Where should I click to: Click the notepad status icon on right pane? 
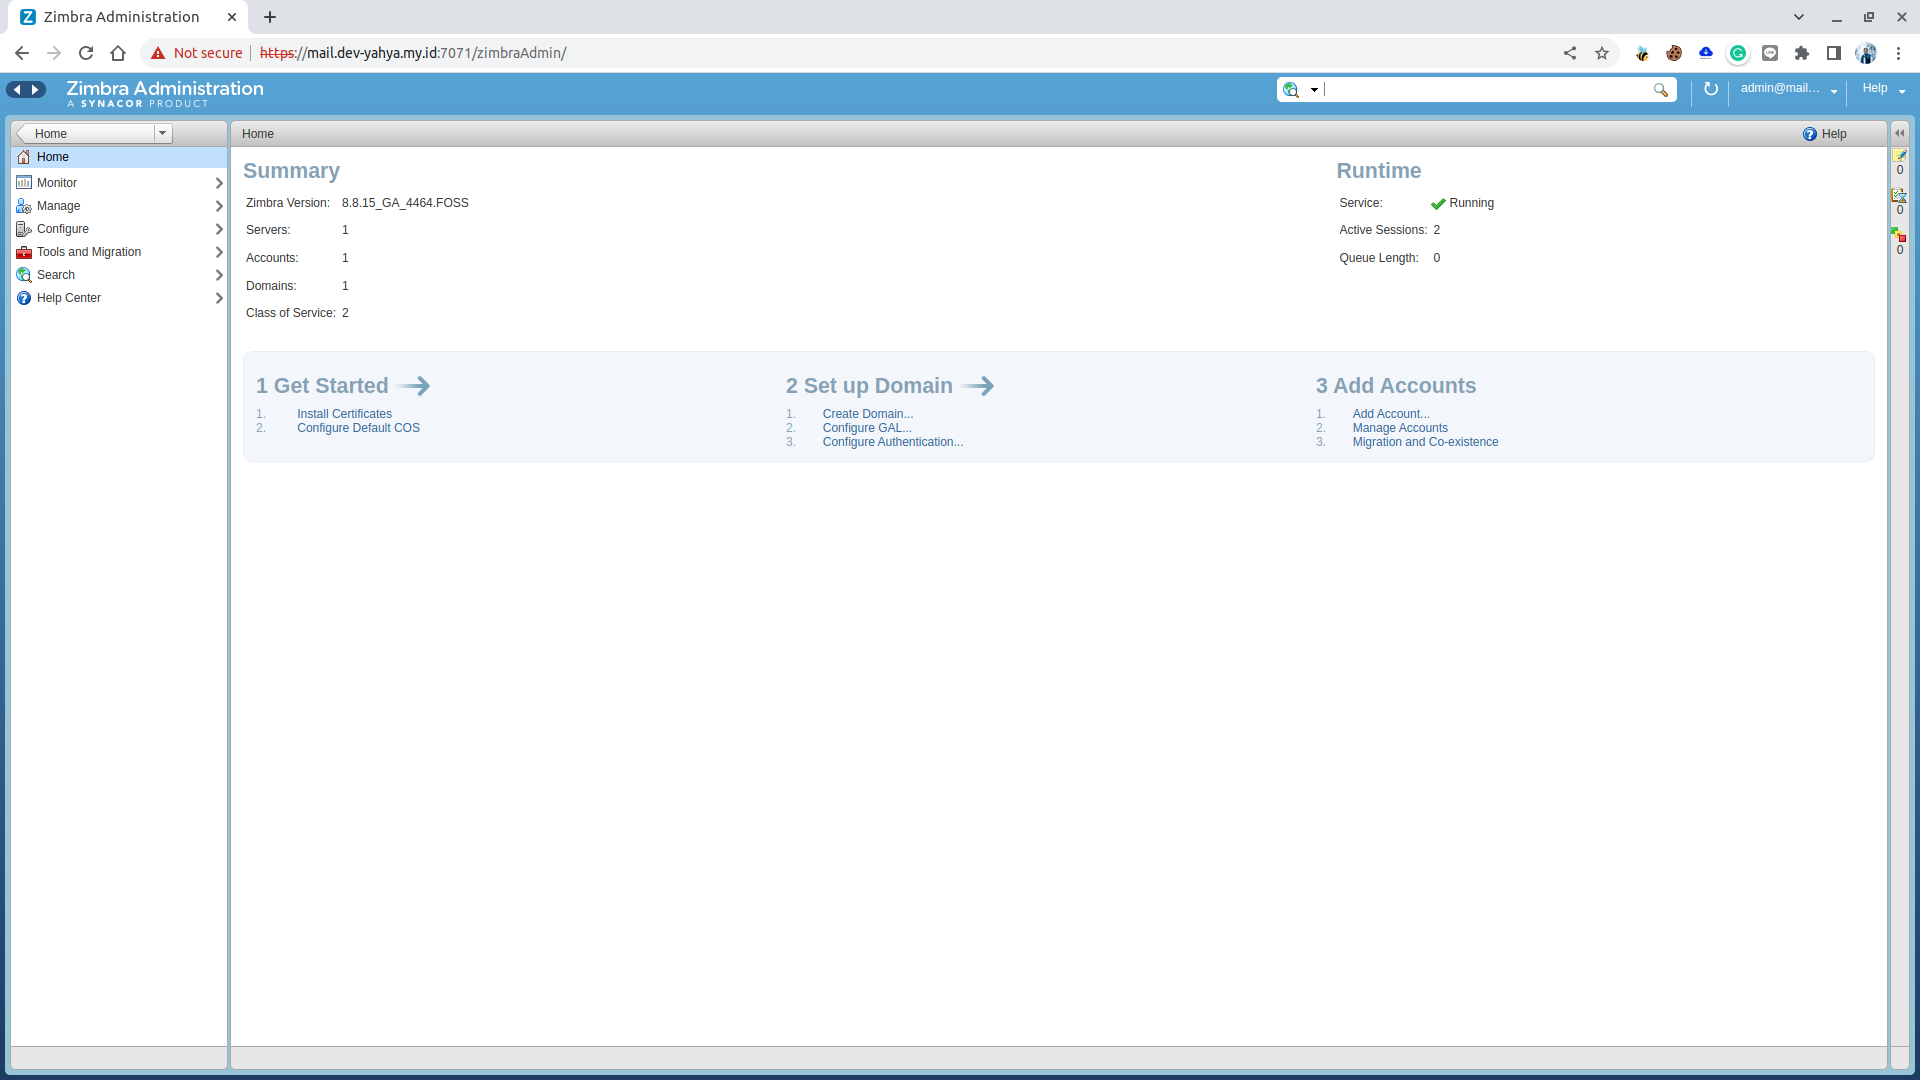(x=1900, y=156)
